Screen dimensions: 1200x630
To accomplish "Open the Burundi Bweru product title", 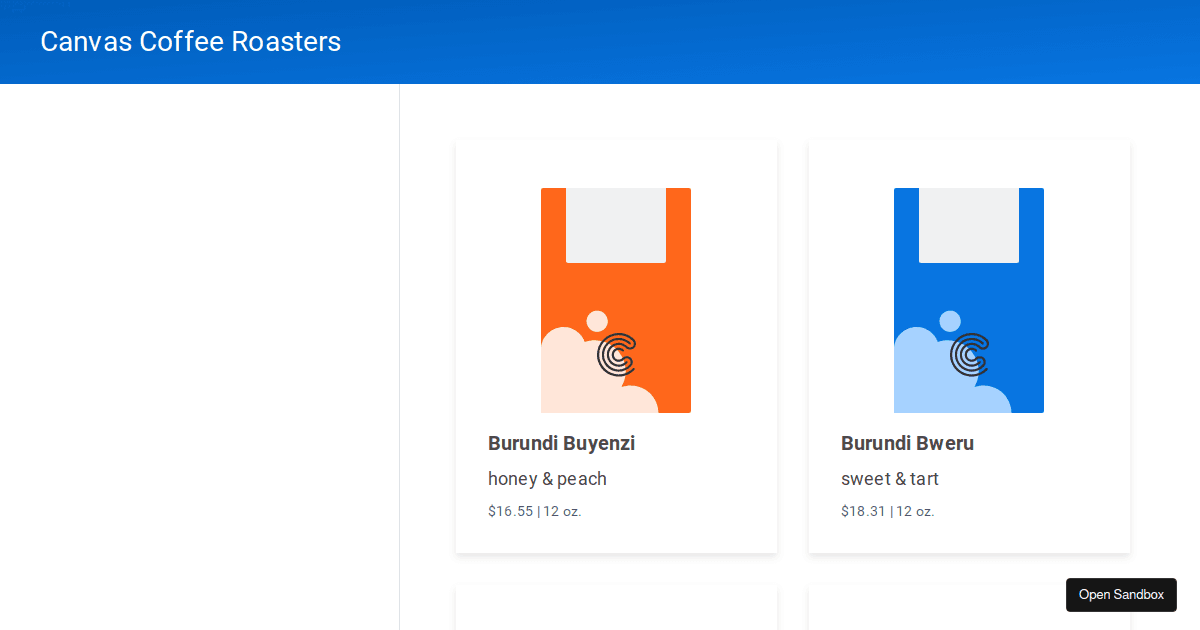I will coord(907,443).
